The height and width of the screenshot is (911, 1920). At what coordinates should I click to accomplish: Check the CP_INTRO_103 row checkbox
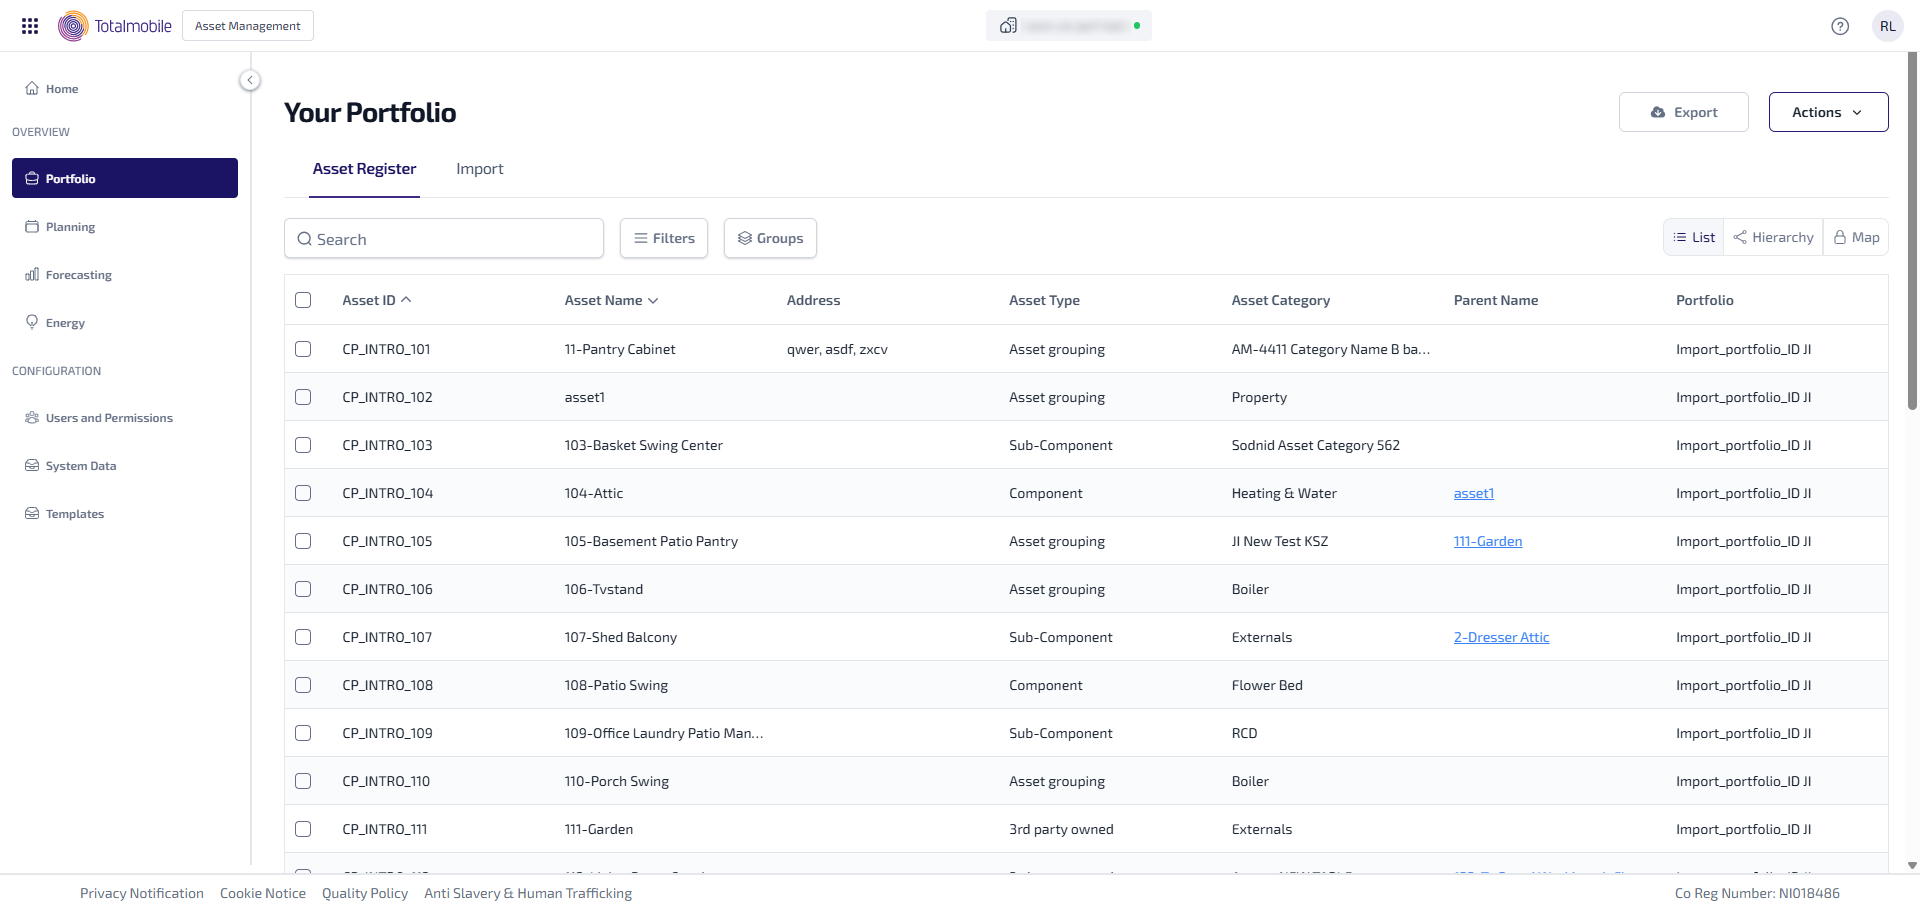[303, 445]
